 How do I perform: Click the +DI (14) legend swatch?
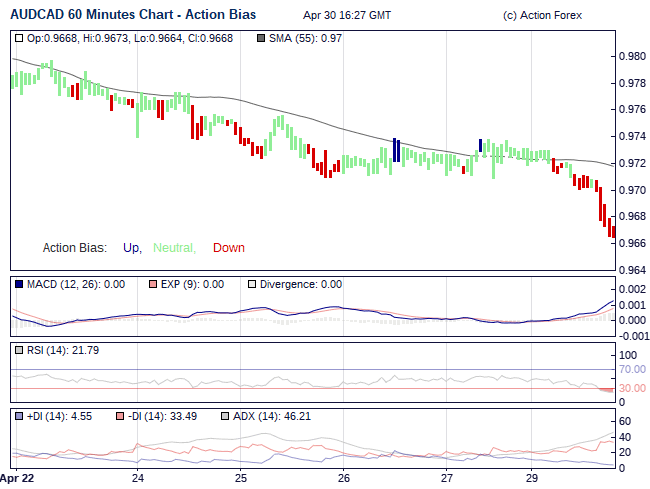pyautogui.click(x=20, y=416)
